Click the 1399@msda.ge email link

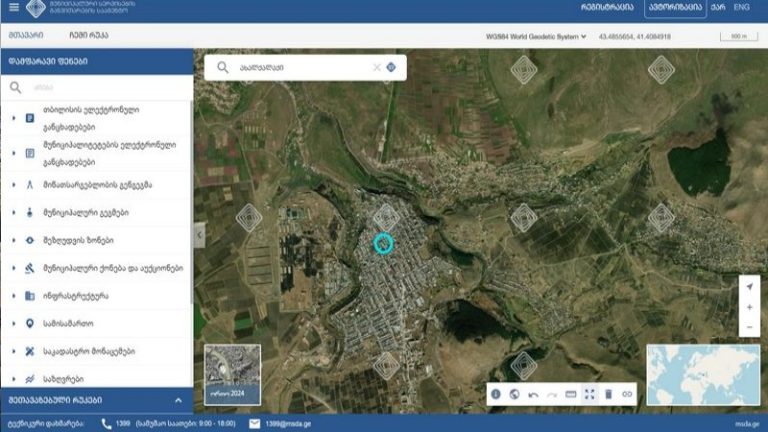click(288, 424)
